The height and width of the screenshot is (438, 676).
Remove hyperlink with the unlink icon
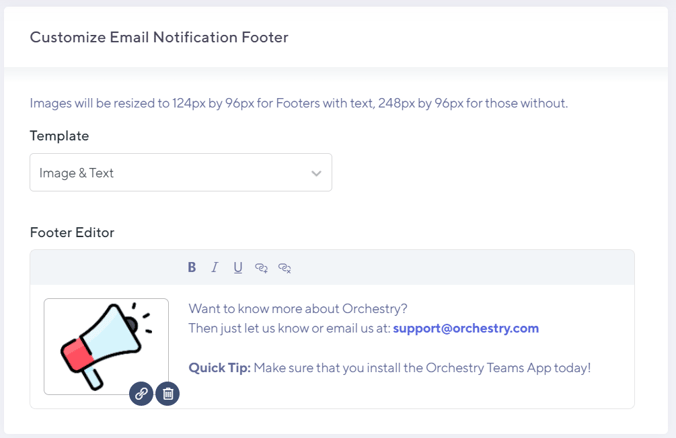point(285,268)
